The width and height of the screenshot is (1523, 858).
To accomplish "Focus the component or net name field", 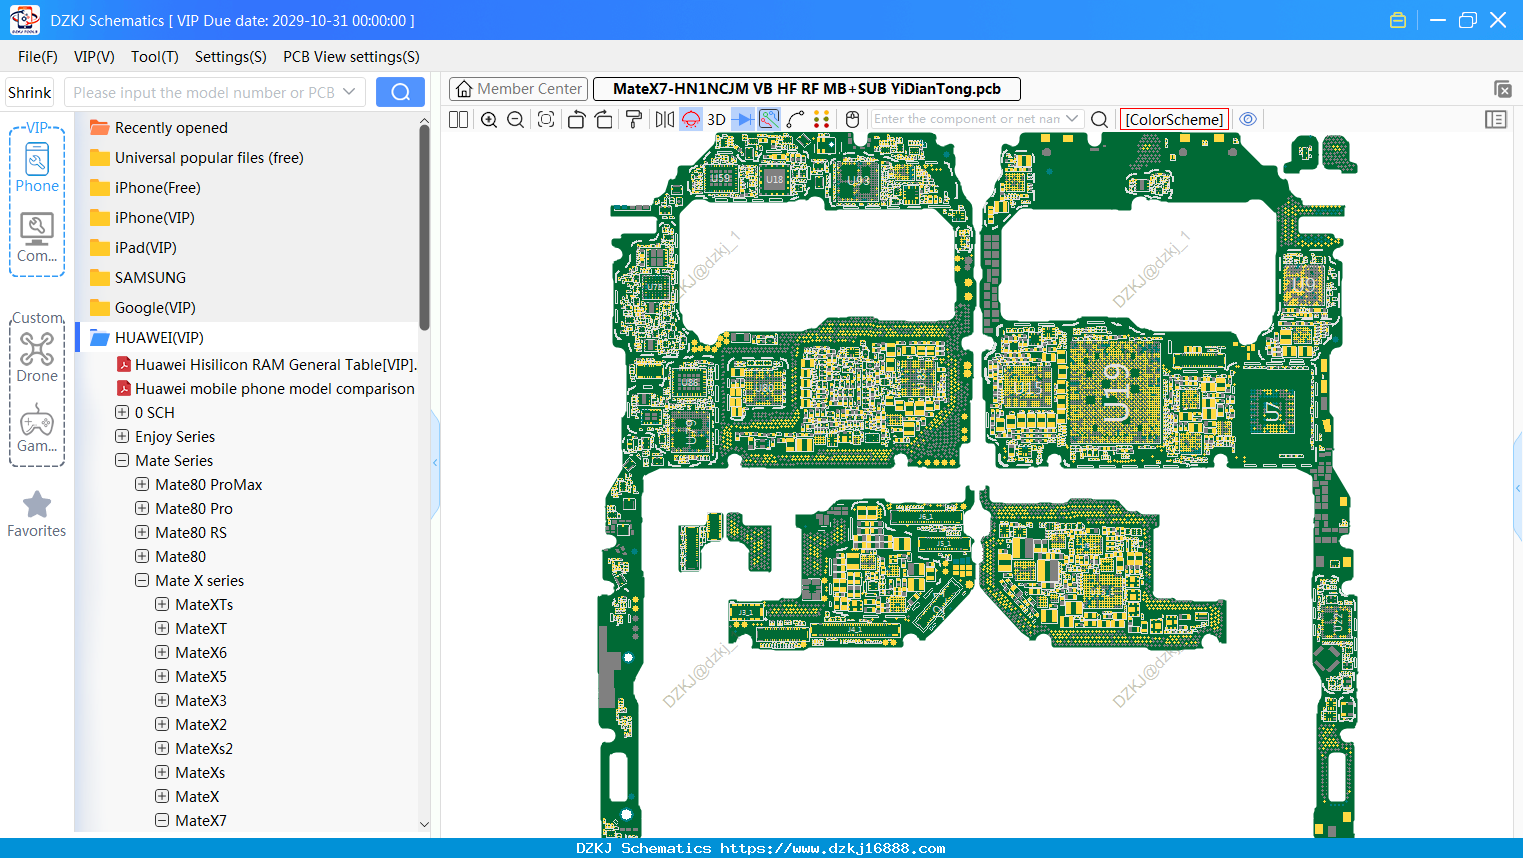I will click(966, 119).
